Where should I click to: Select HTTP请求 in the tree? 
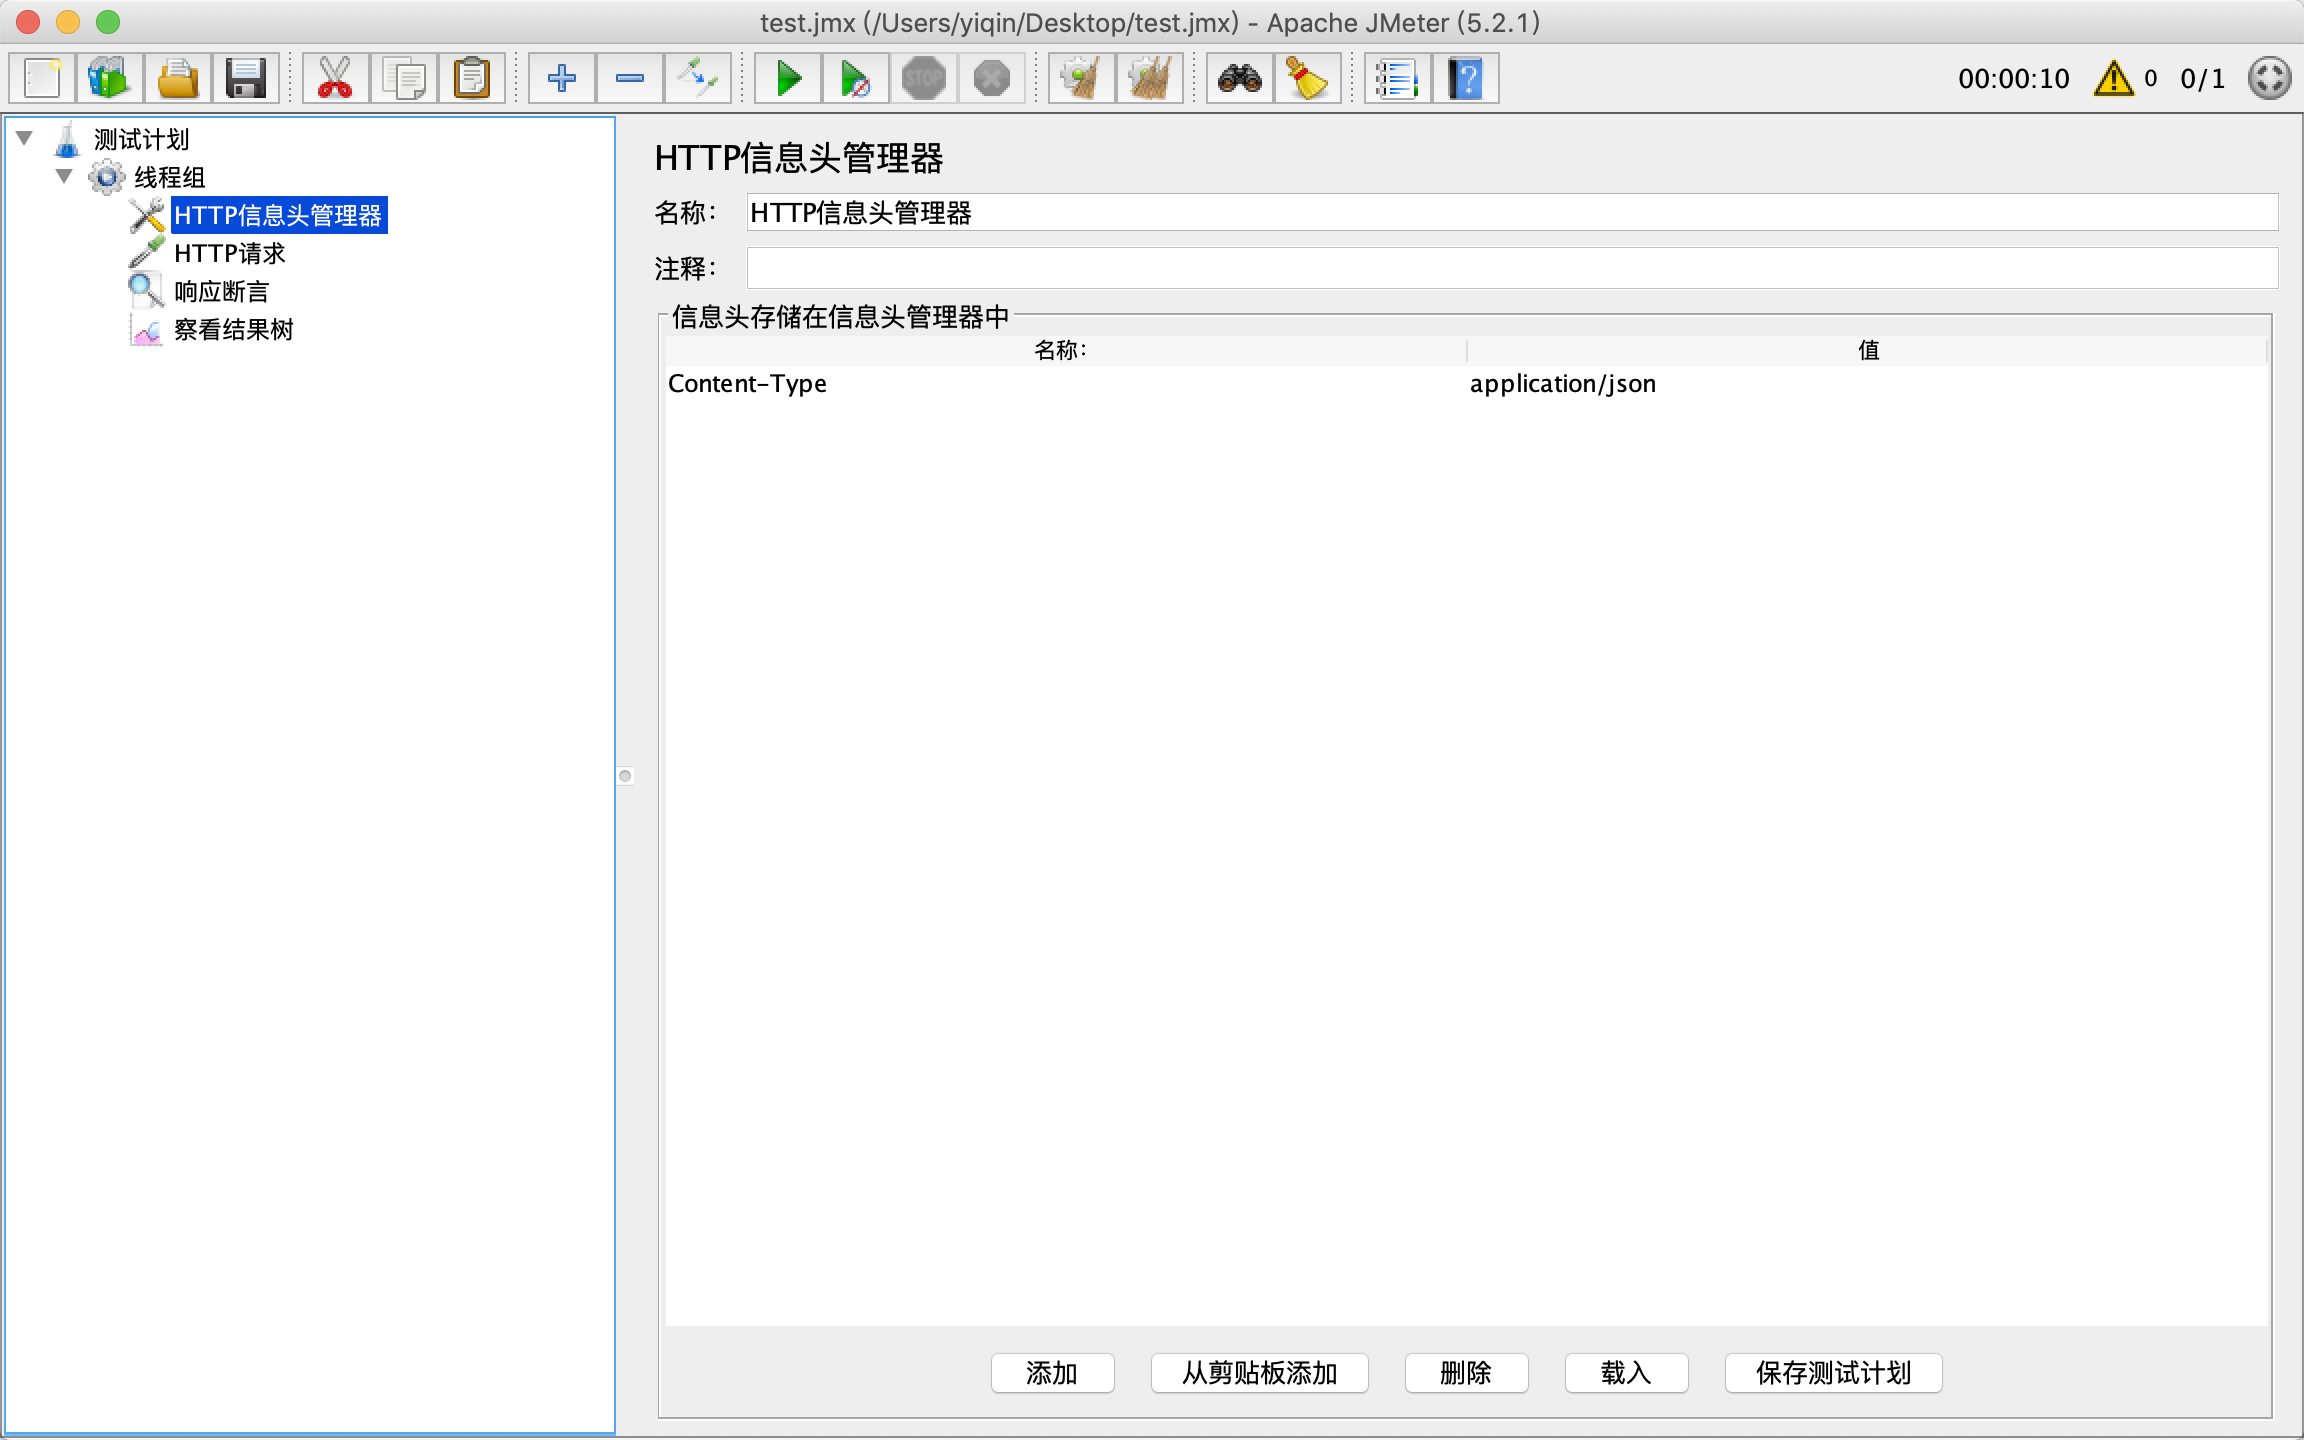coord(229,253)
